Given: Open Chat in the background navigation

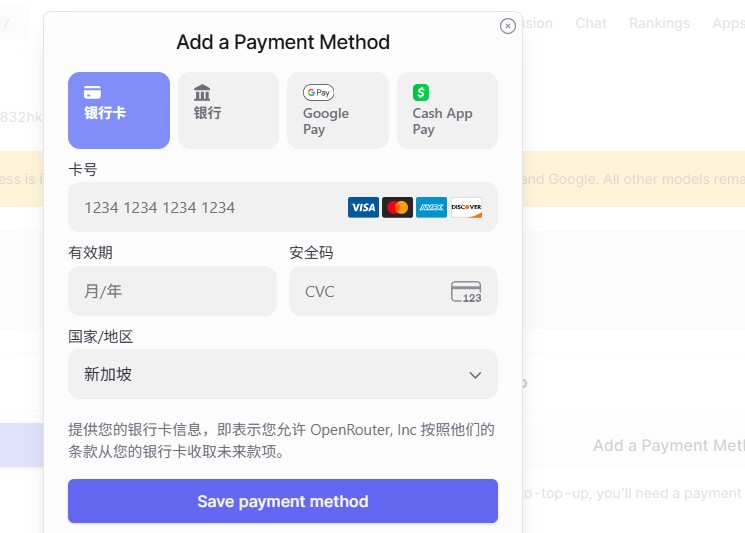Looking at the screenshot, I should coord(591,23).
